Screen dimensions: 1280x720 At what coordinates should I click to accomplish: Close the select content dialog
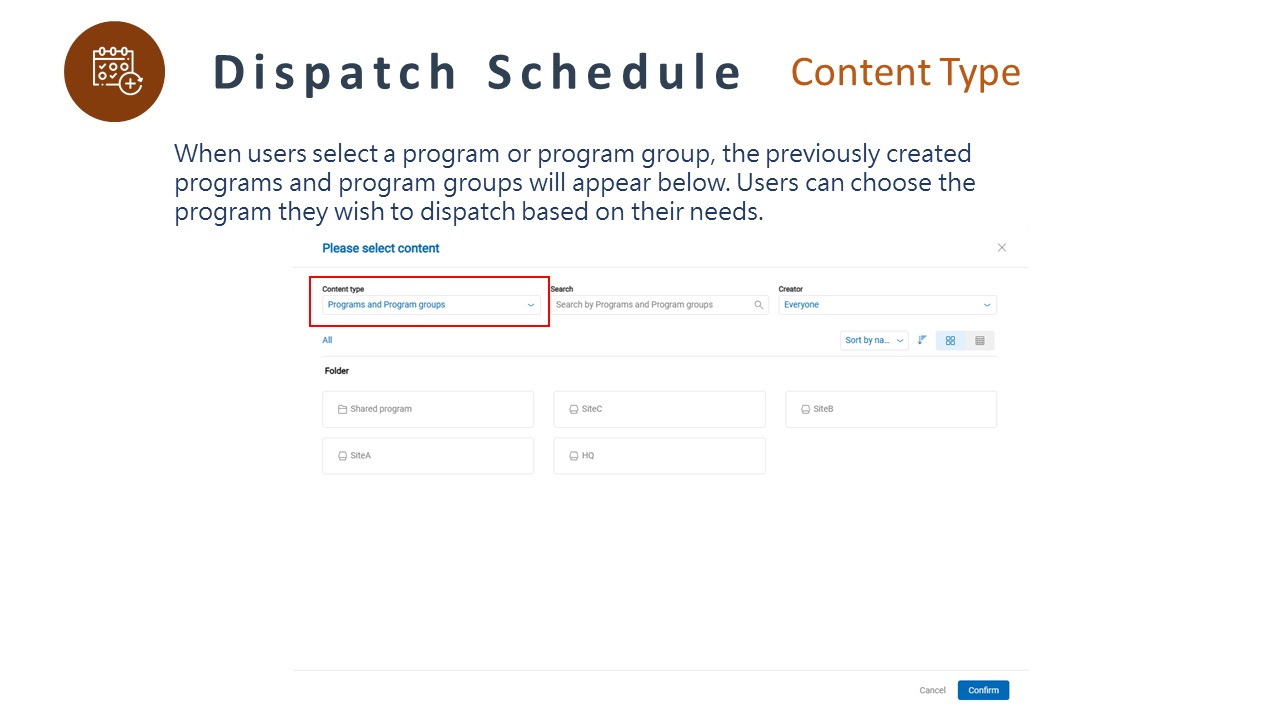click(1002, 248)
